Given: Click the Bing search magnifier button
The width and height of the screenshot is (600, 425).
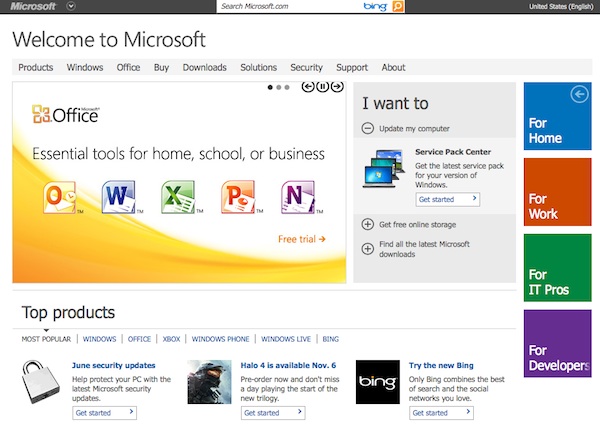Looking at the screenshot, I should [398, 6].
